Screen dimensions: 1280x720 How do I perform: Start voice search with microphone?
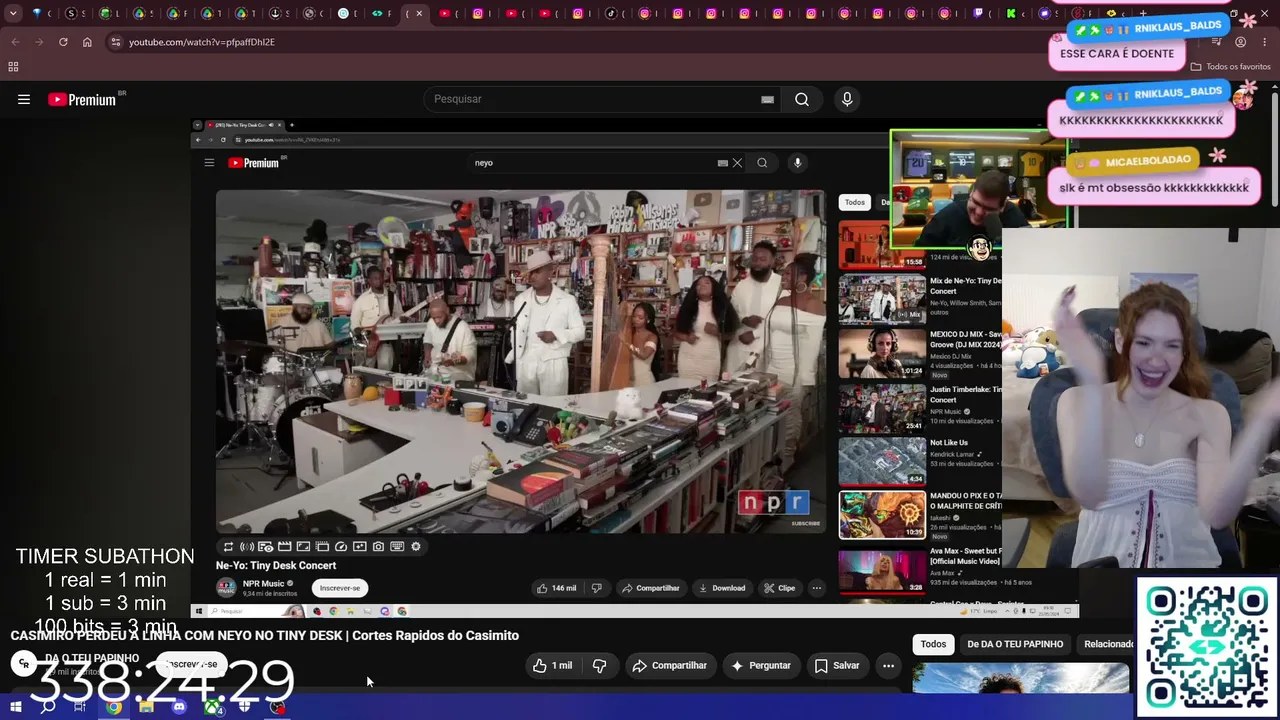click(847, 99)
